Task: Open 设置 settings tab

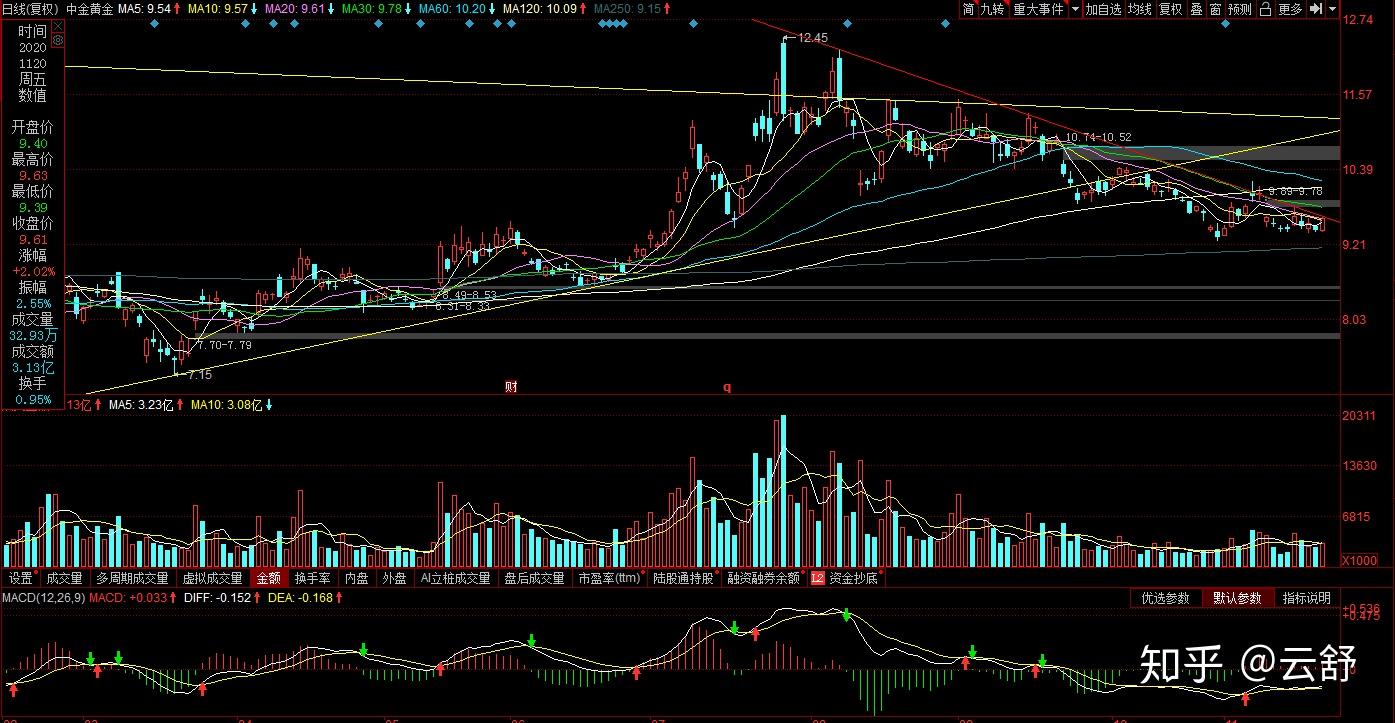Action: coord(21,578)
